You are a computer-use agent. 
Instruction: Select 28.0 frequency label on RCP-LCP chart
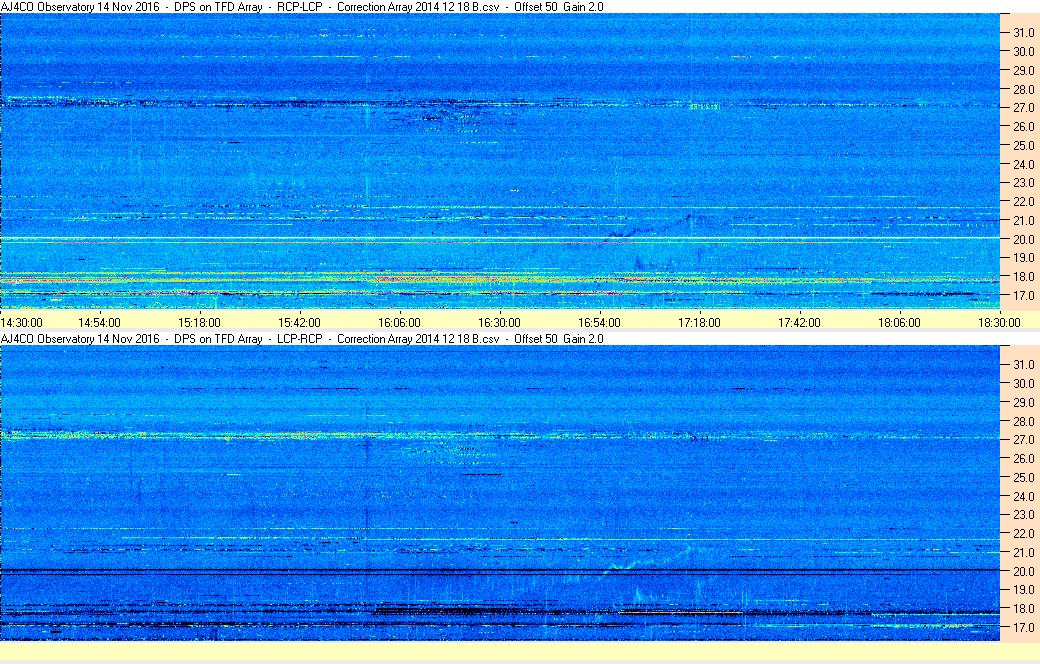pos(1023,89)
